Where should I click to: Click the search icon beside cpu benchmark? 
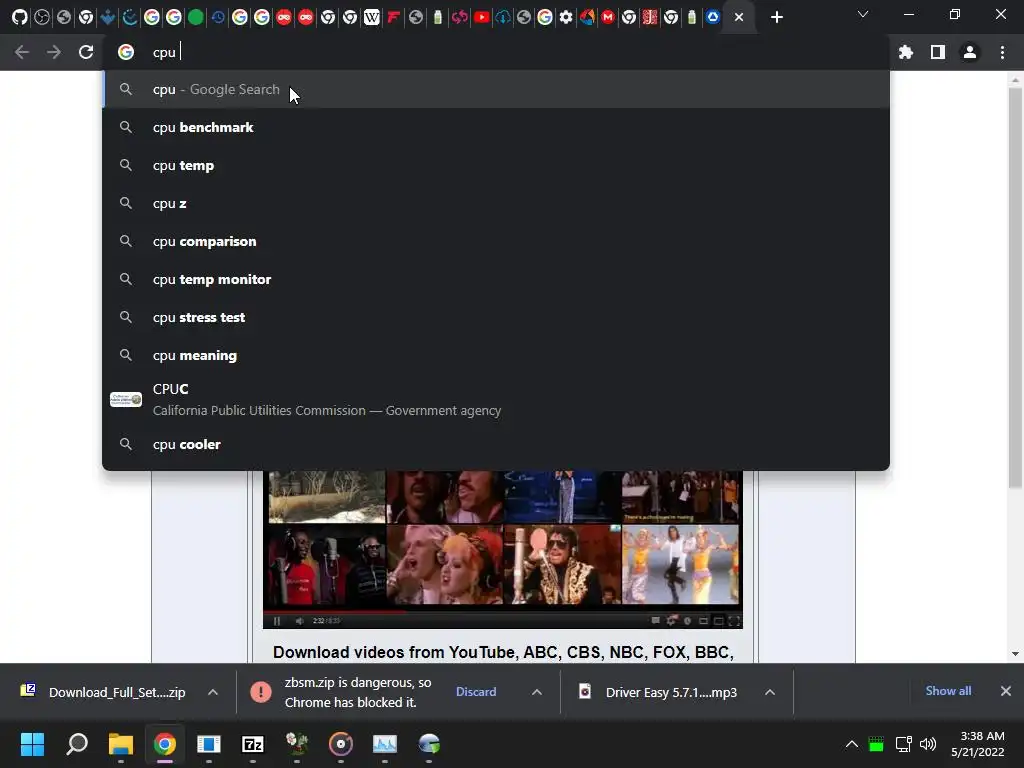click(126, 127)
